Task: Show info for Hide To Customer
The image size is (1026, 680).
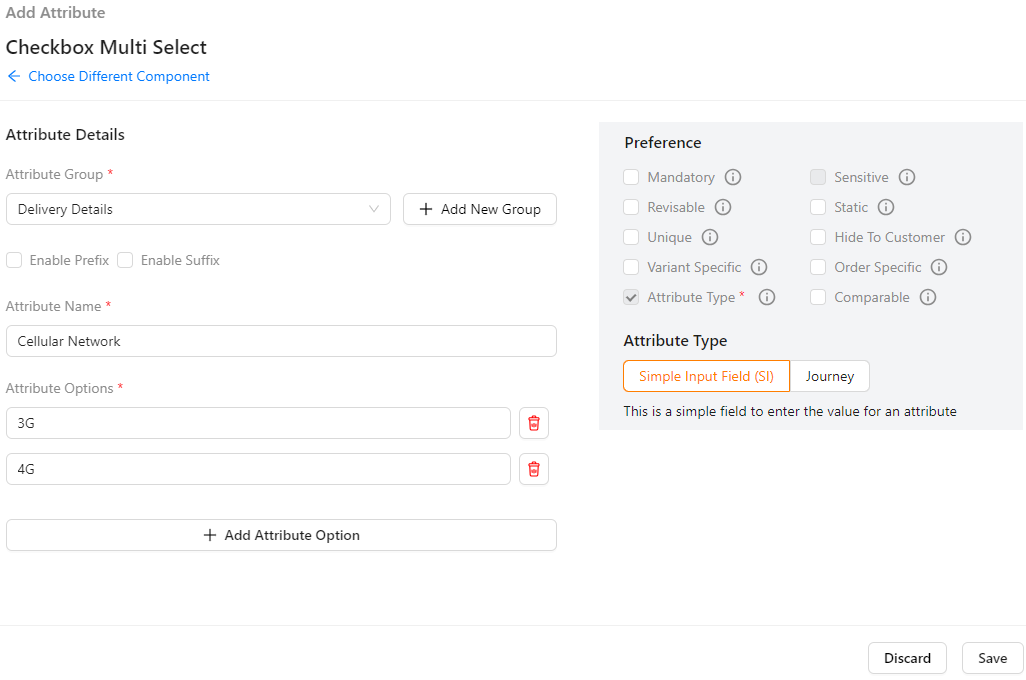Action: click(963, 237)
